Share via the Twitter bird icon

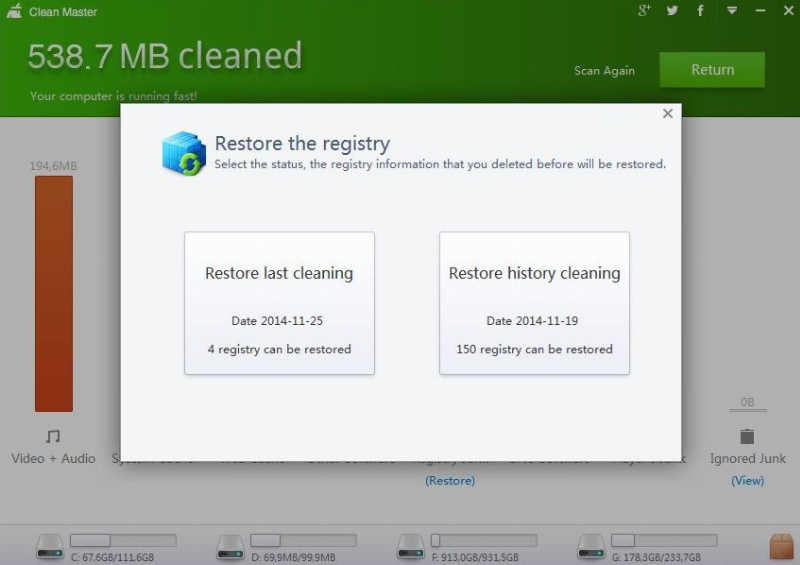[672, 11]
